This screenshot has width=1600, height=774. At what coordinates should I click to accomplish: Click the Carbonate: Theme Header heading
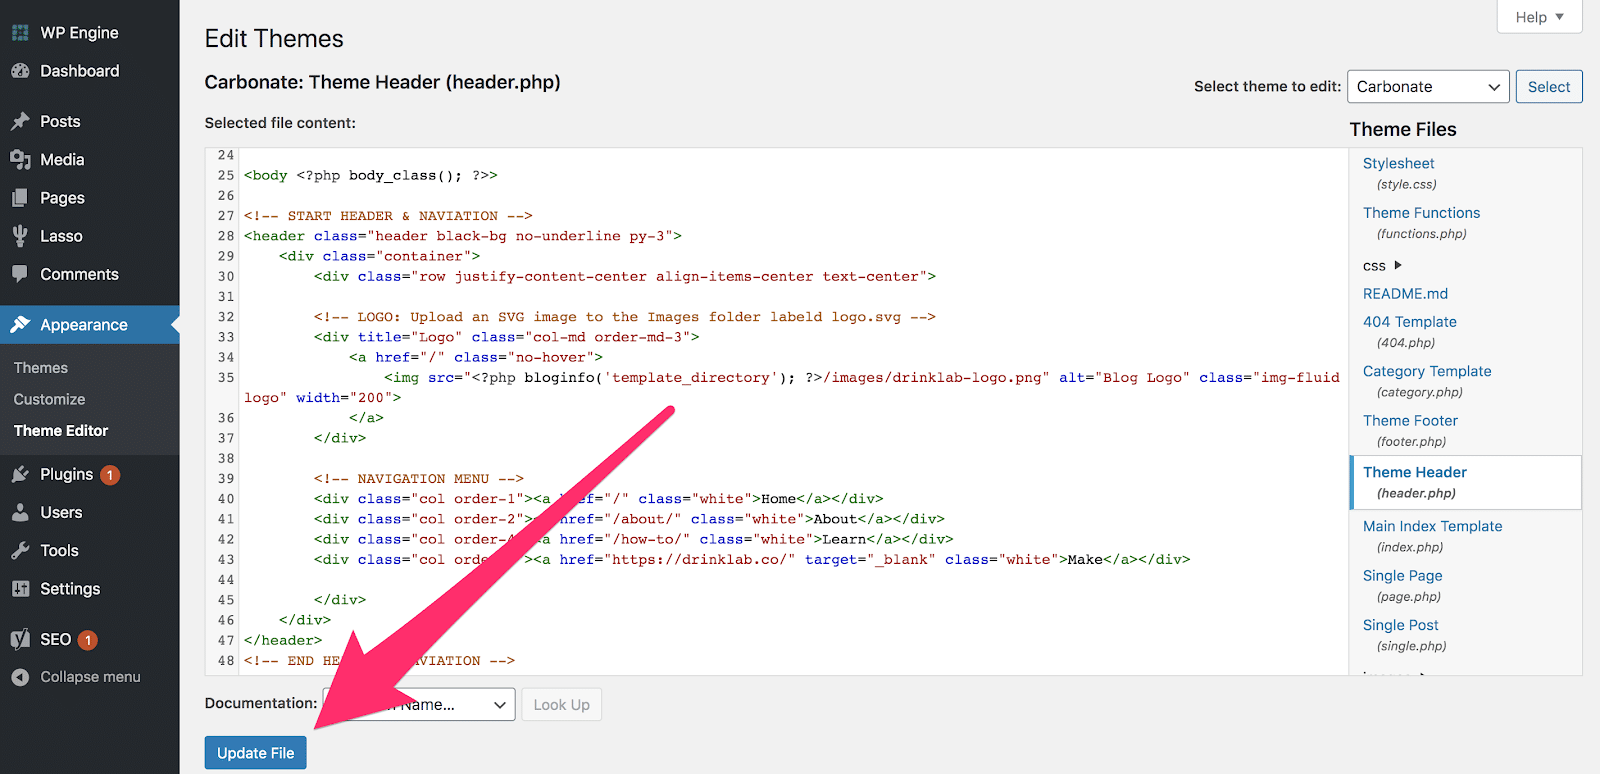pyautogui.click(x=382, y=82)
